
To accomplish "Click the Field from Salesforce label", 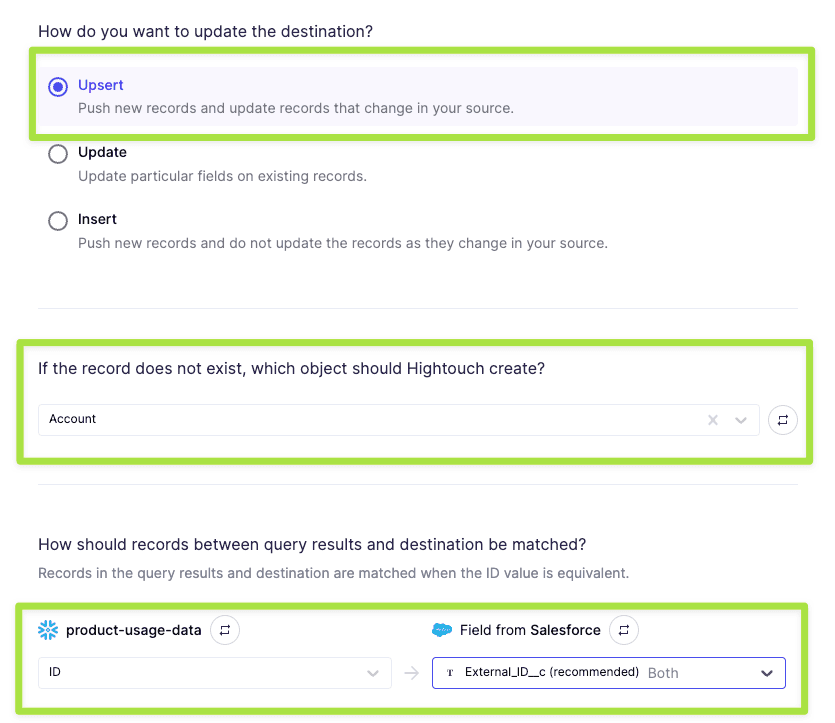I will click(x=530, y=630).
